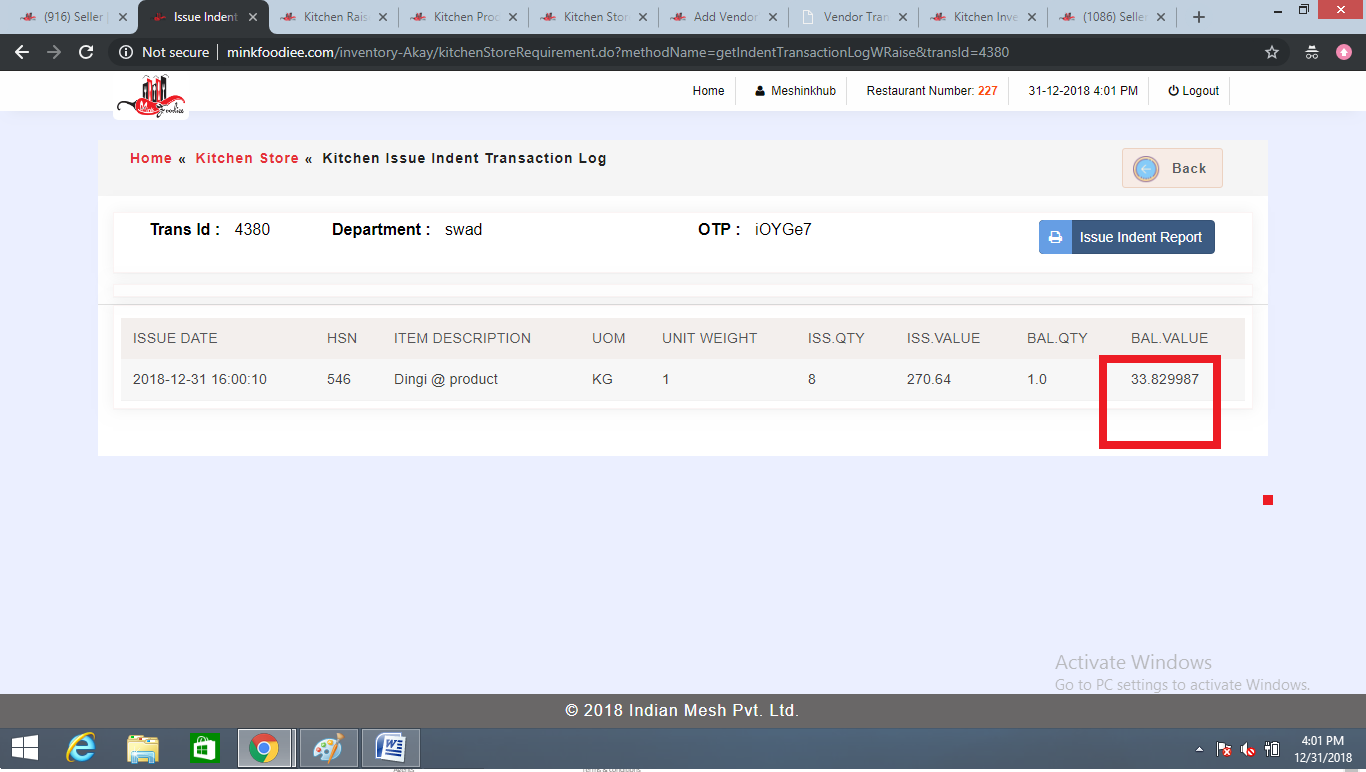
Task: Click the 2018-12-31 16:00:10 date cell
Action: click(200, 379)
